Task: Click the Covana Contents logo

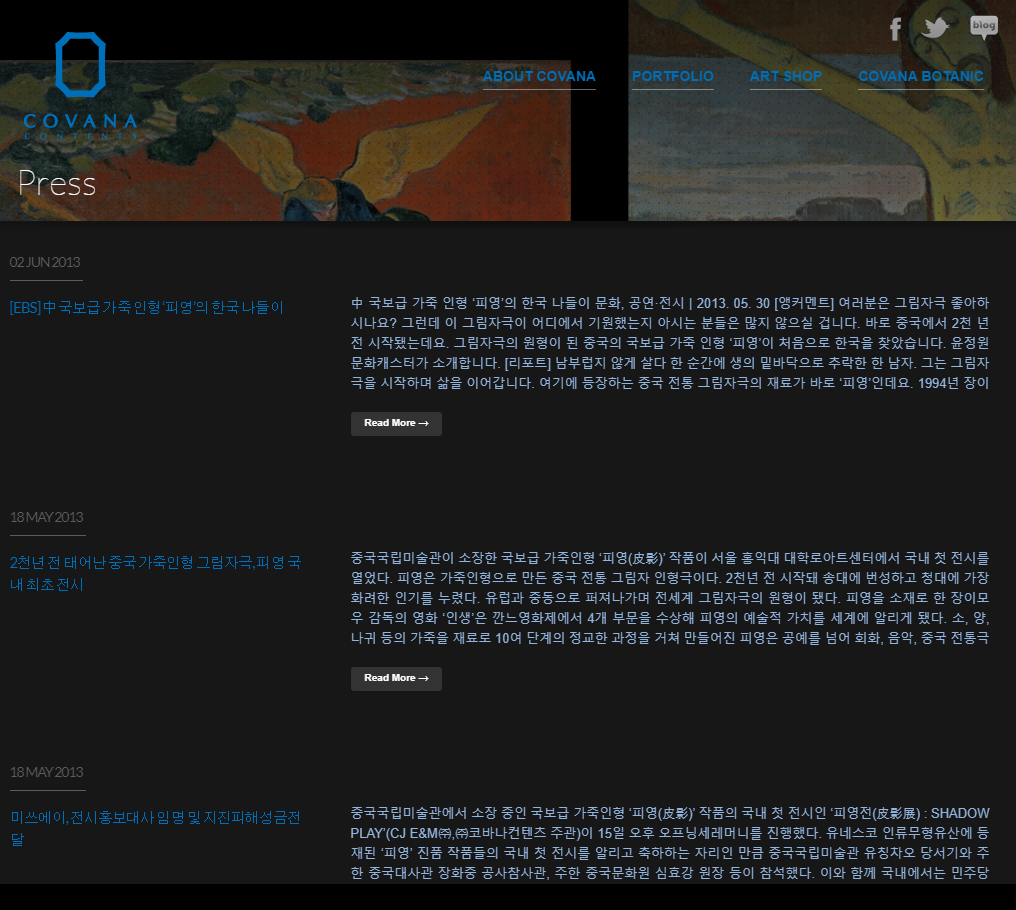Action: [80, 86]
